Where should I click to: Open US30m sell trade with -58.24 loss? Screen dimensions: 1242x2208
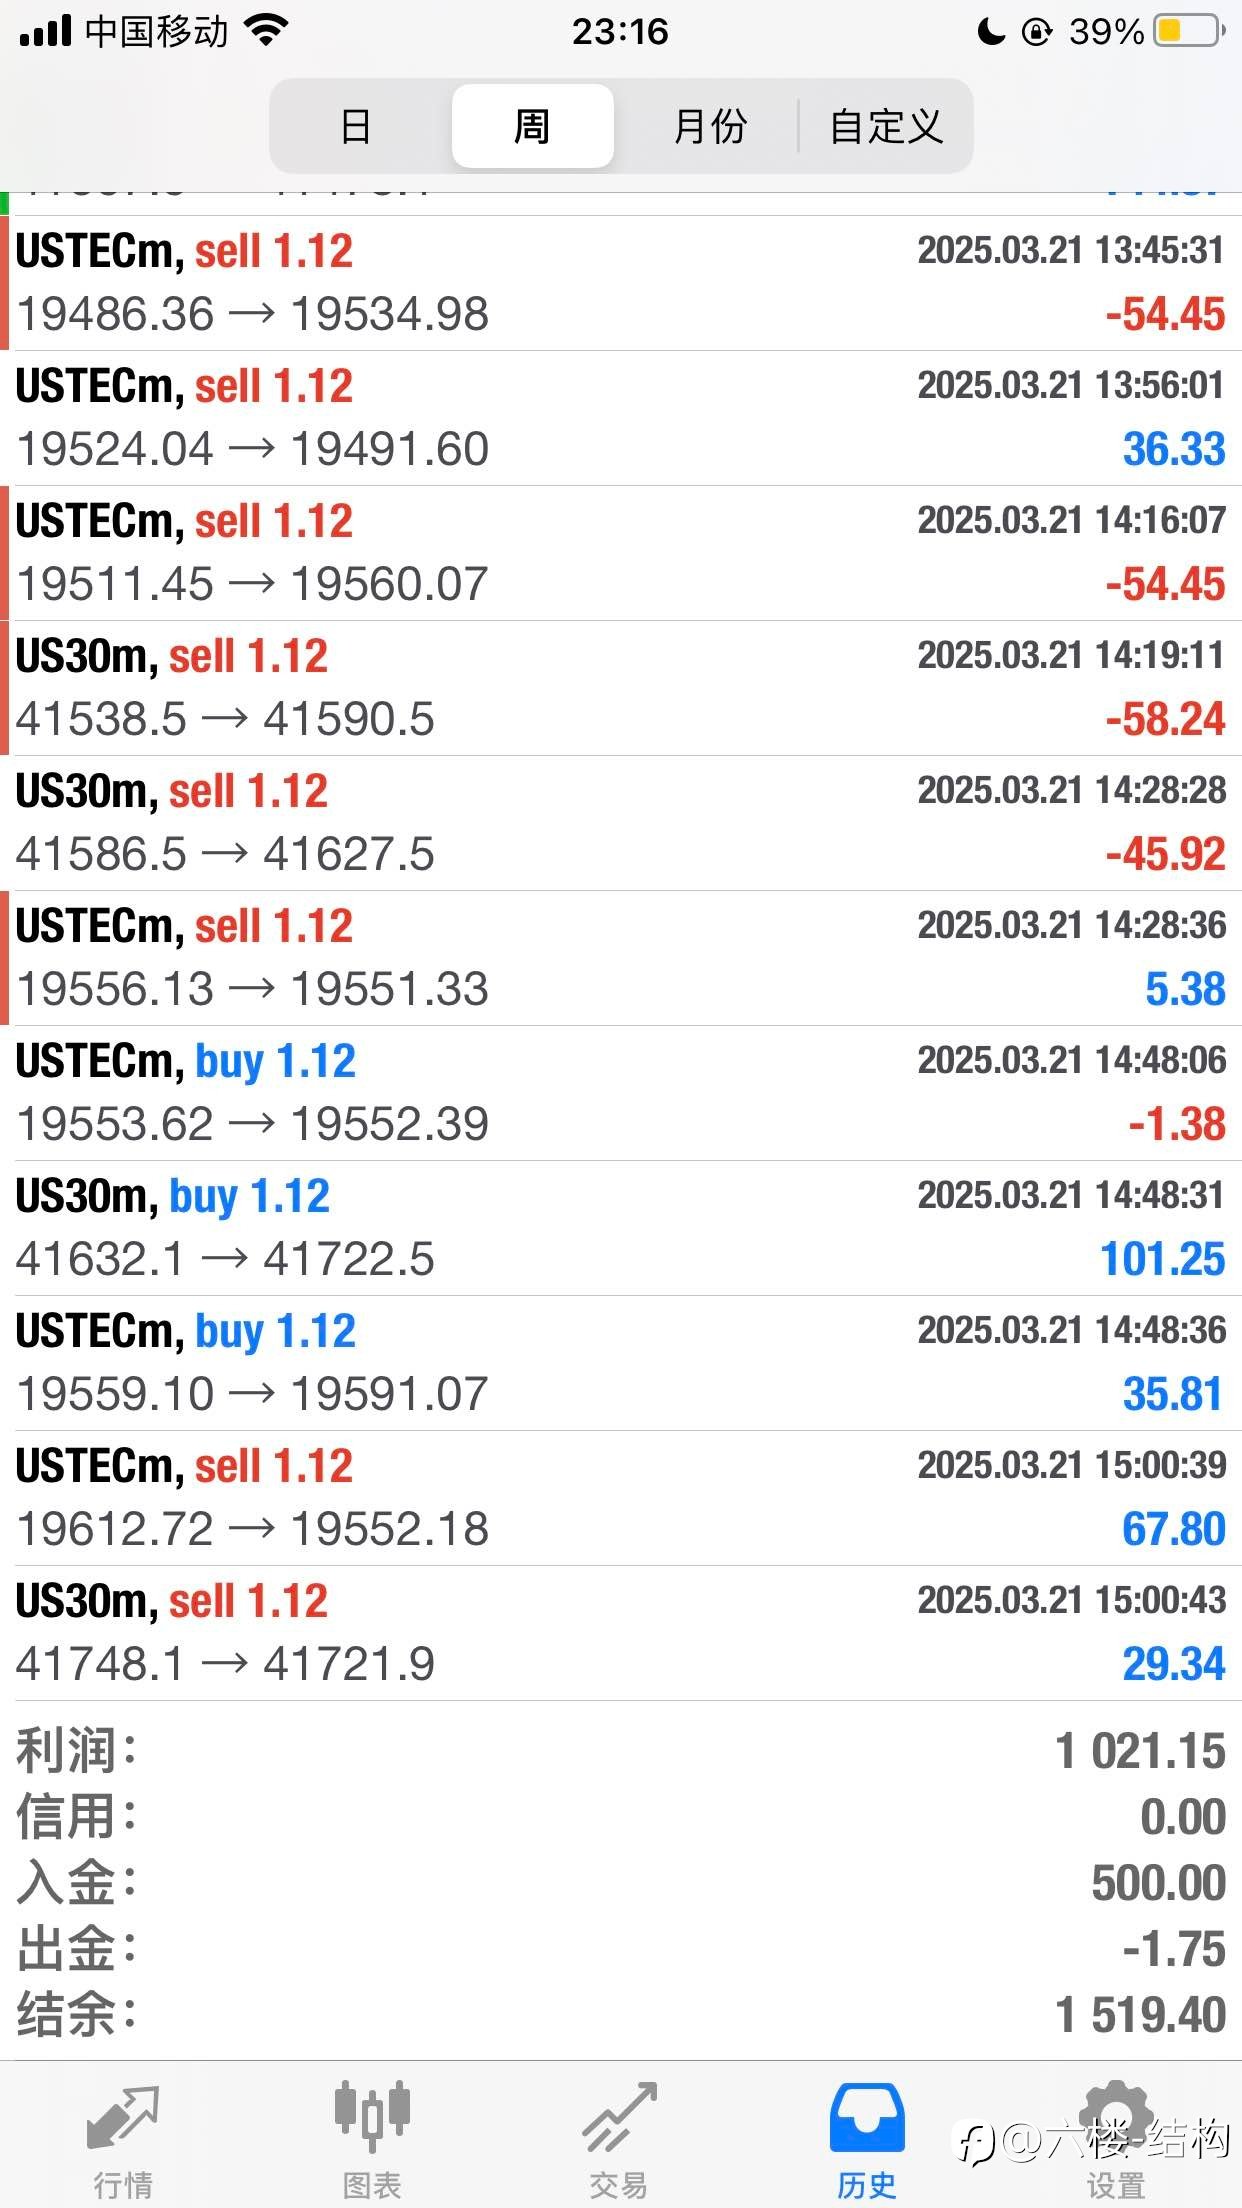tap(621, 688)
